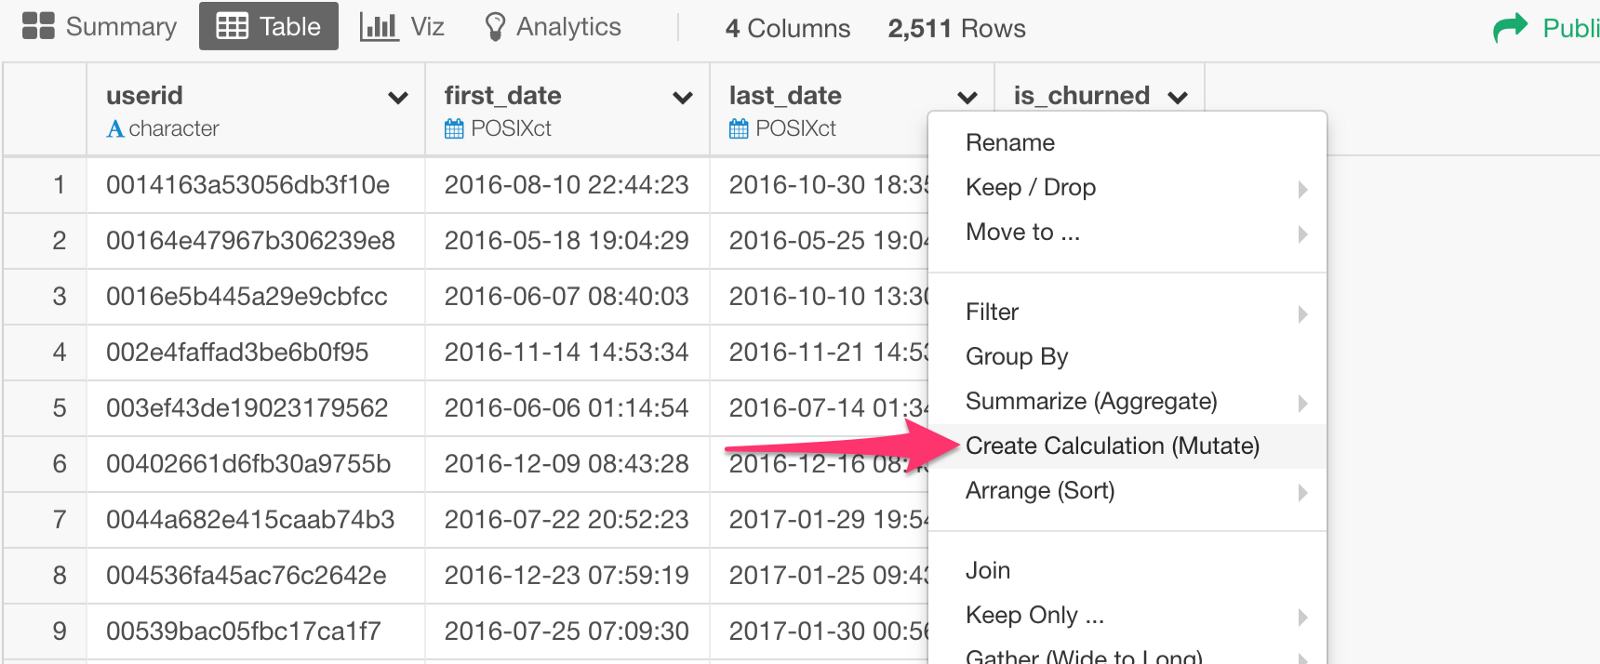This screenshot has width=1600, height=664.
Task: Expand the Keep / Drop submenu arrow
Action: point(1302,189)
